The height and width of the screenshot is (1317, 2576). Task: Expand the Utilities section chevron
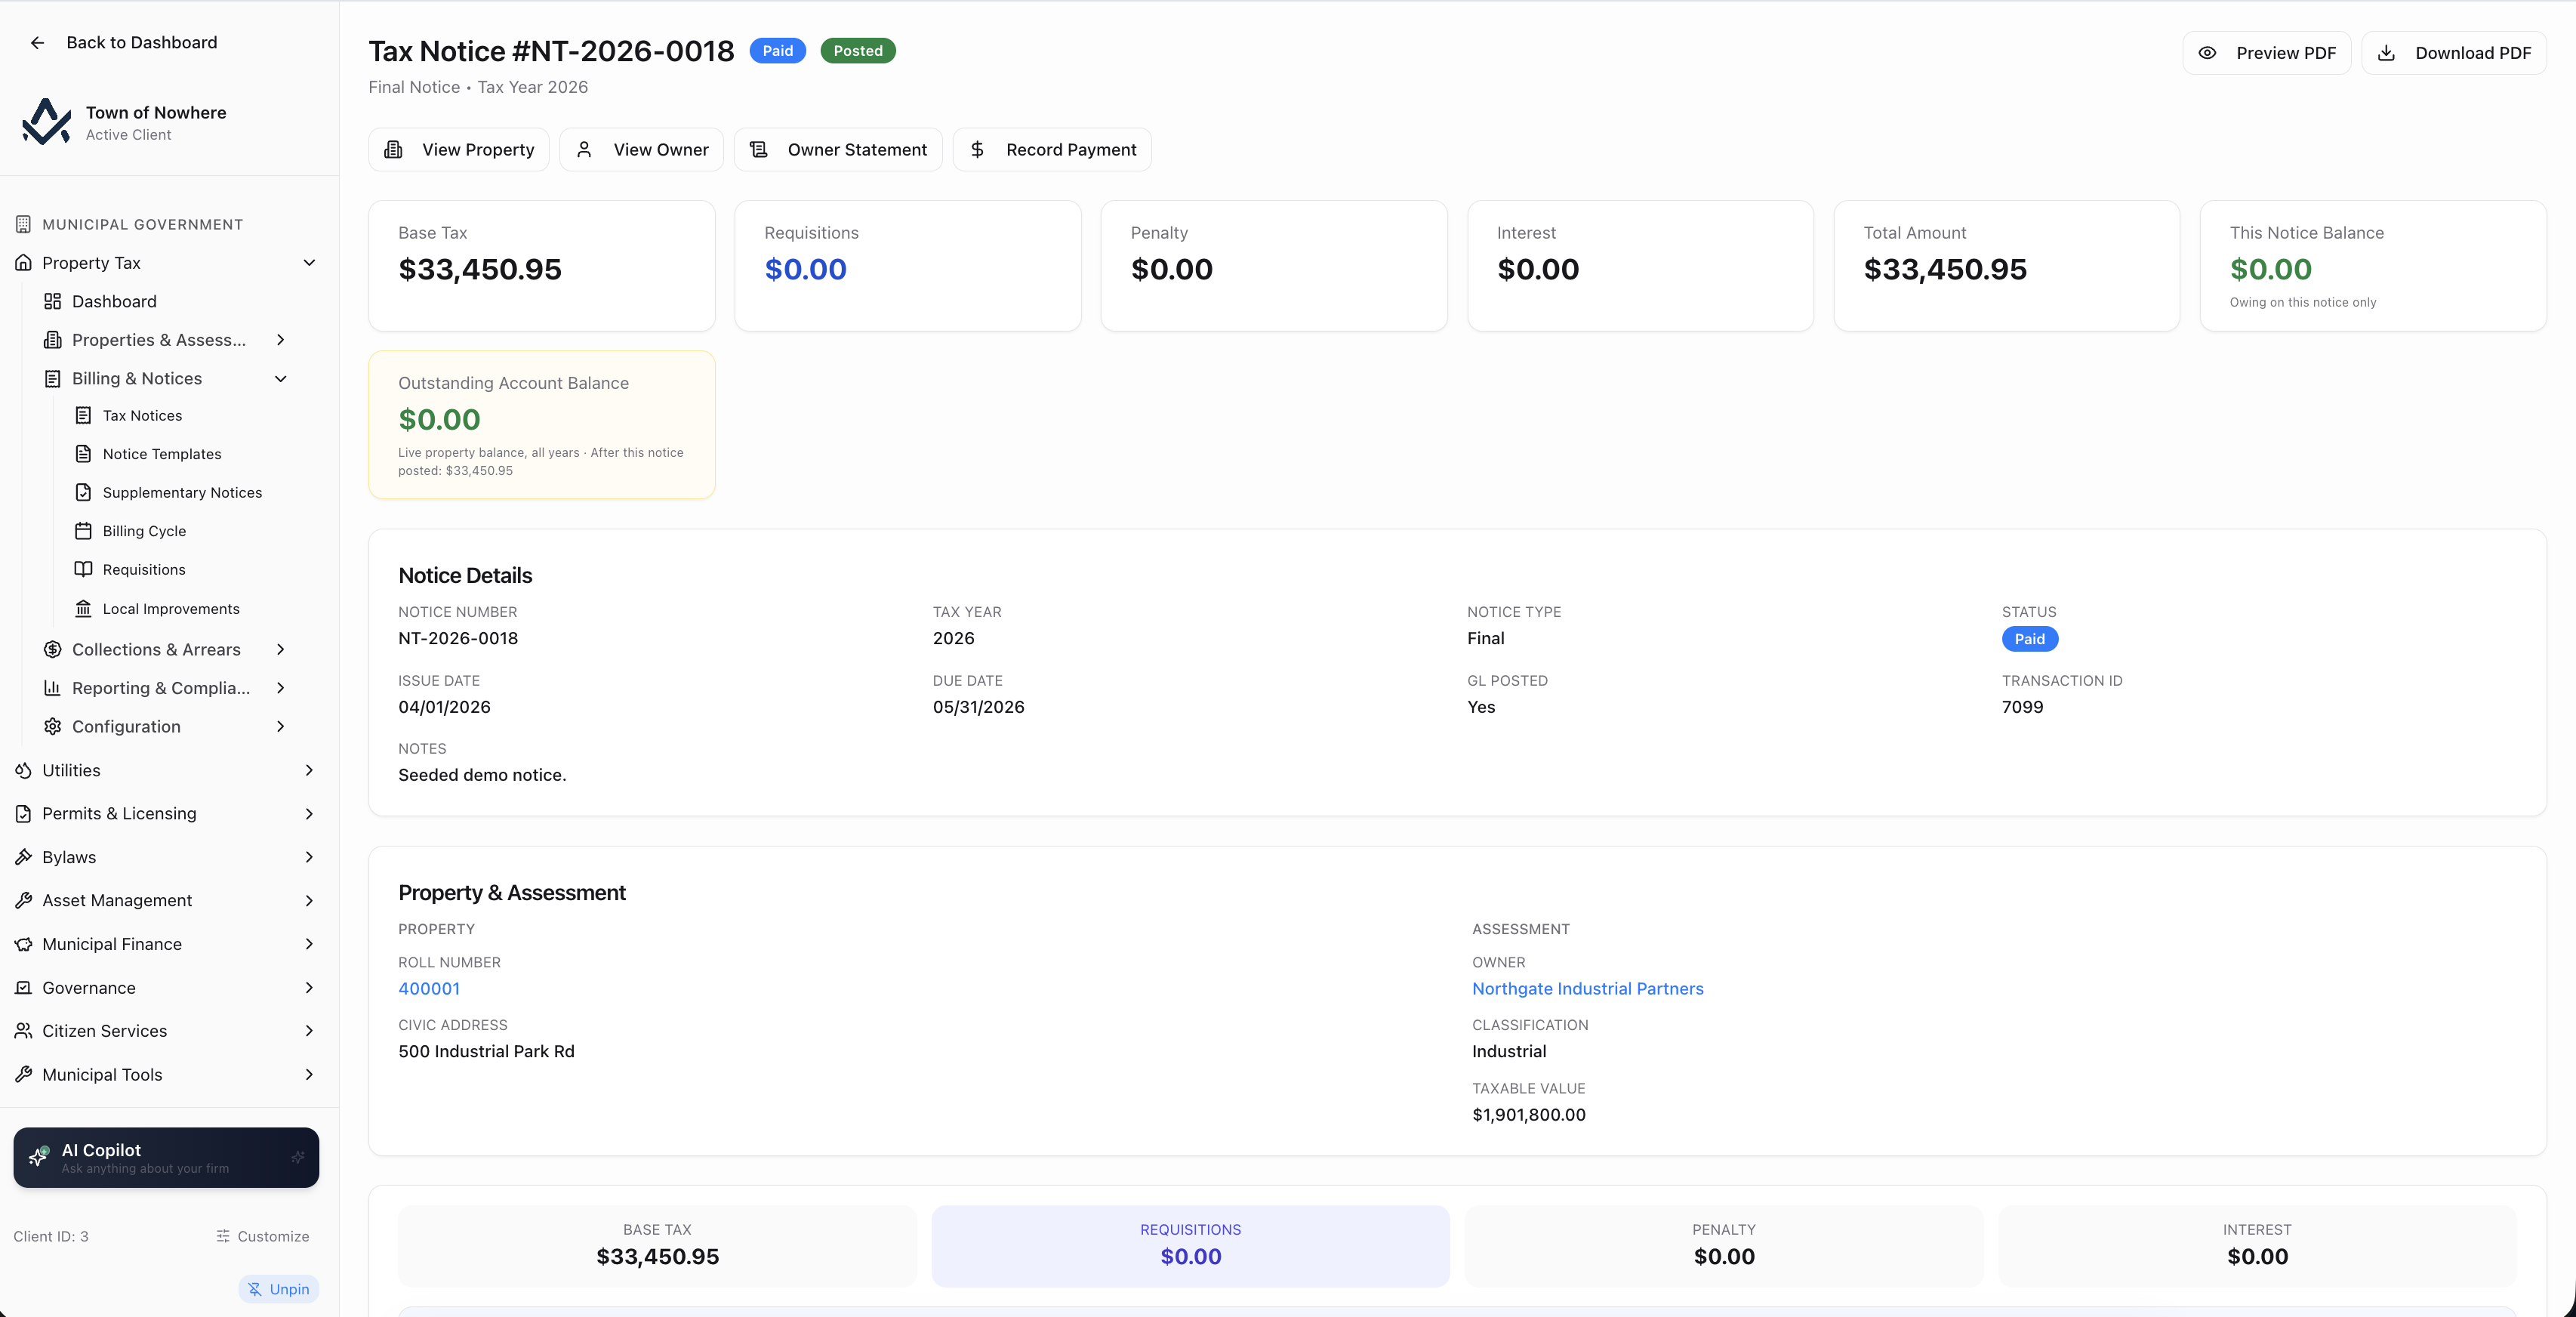(x=309, y=770)
